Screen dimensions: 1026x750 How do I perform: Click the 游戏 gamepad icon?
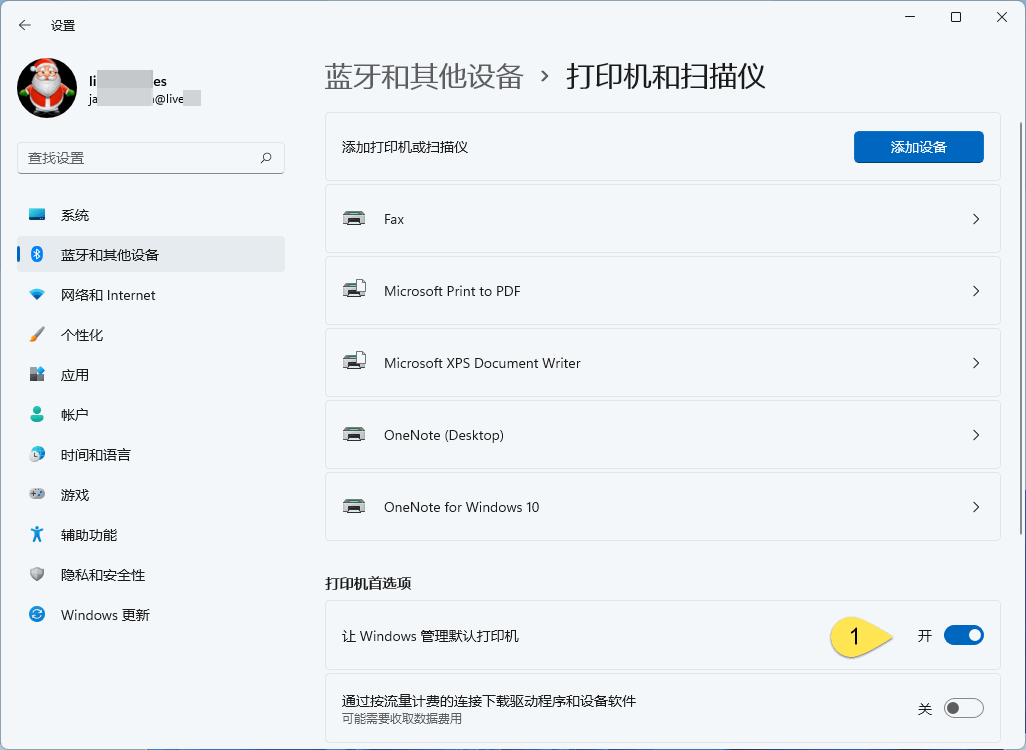pyautogui.click(x=37, y=494)
